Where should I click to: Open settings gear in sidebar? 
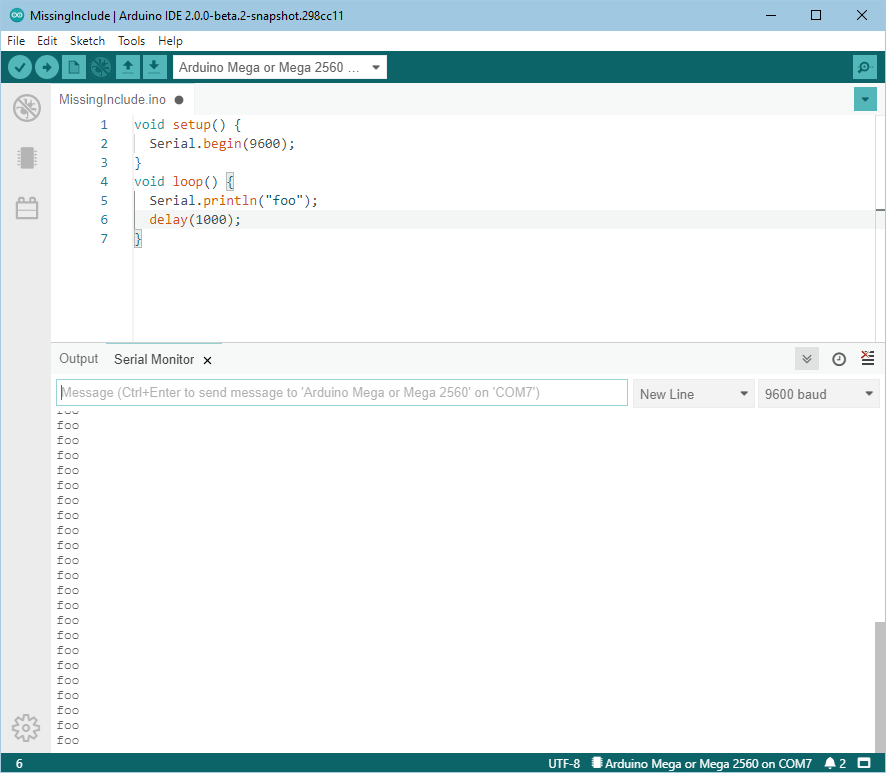point(26,728)
